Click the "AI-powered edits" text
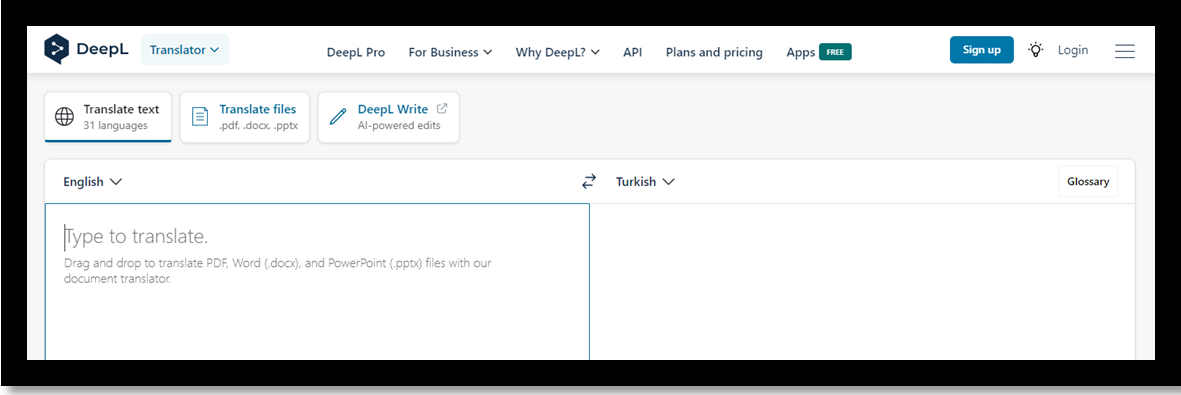 click(x=399, y=126)
